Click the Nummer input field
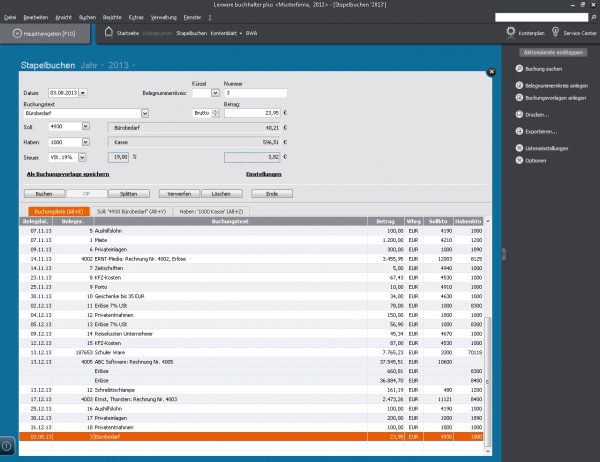The image size is (600, 462). pyautogui.click(x=255, y=93)
